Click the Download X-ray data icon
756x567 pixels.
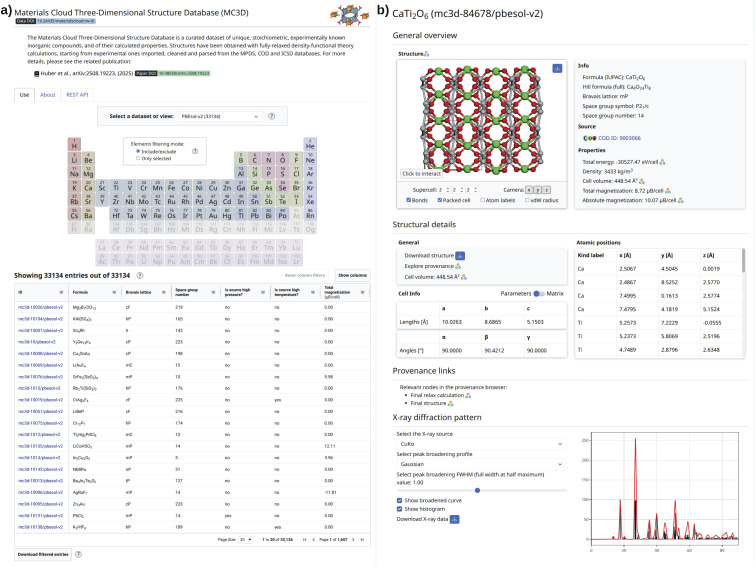455,519
